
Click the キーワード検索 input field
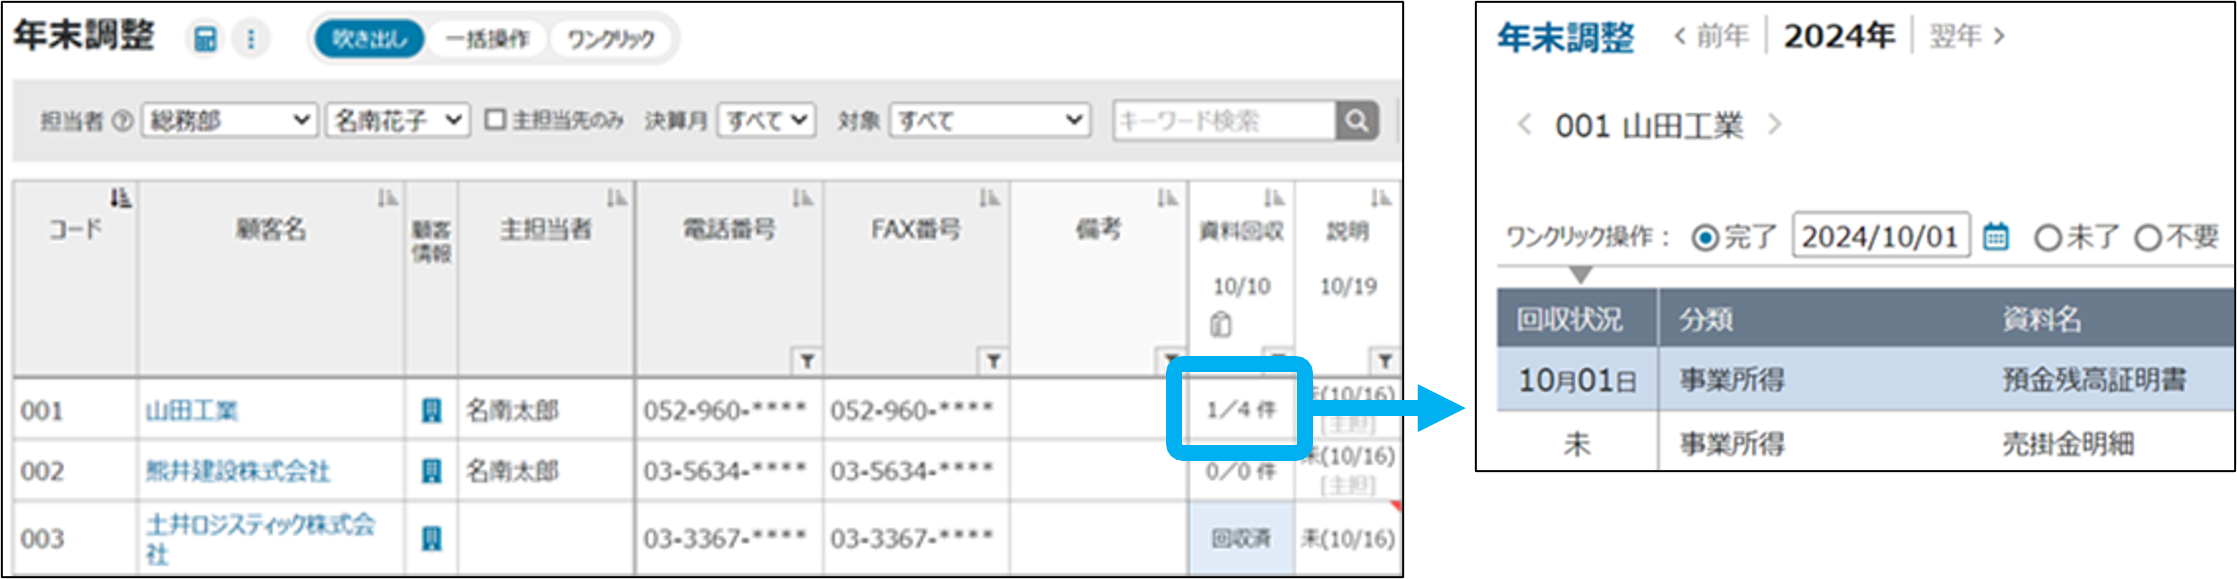point(1224,121)
